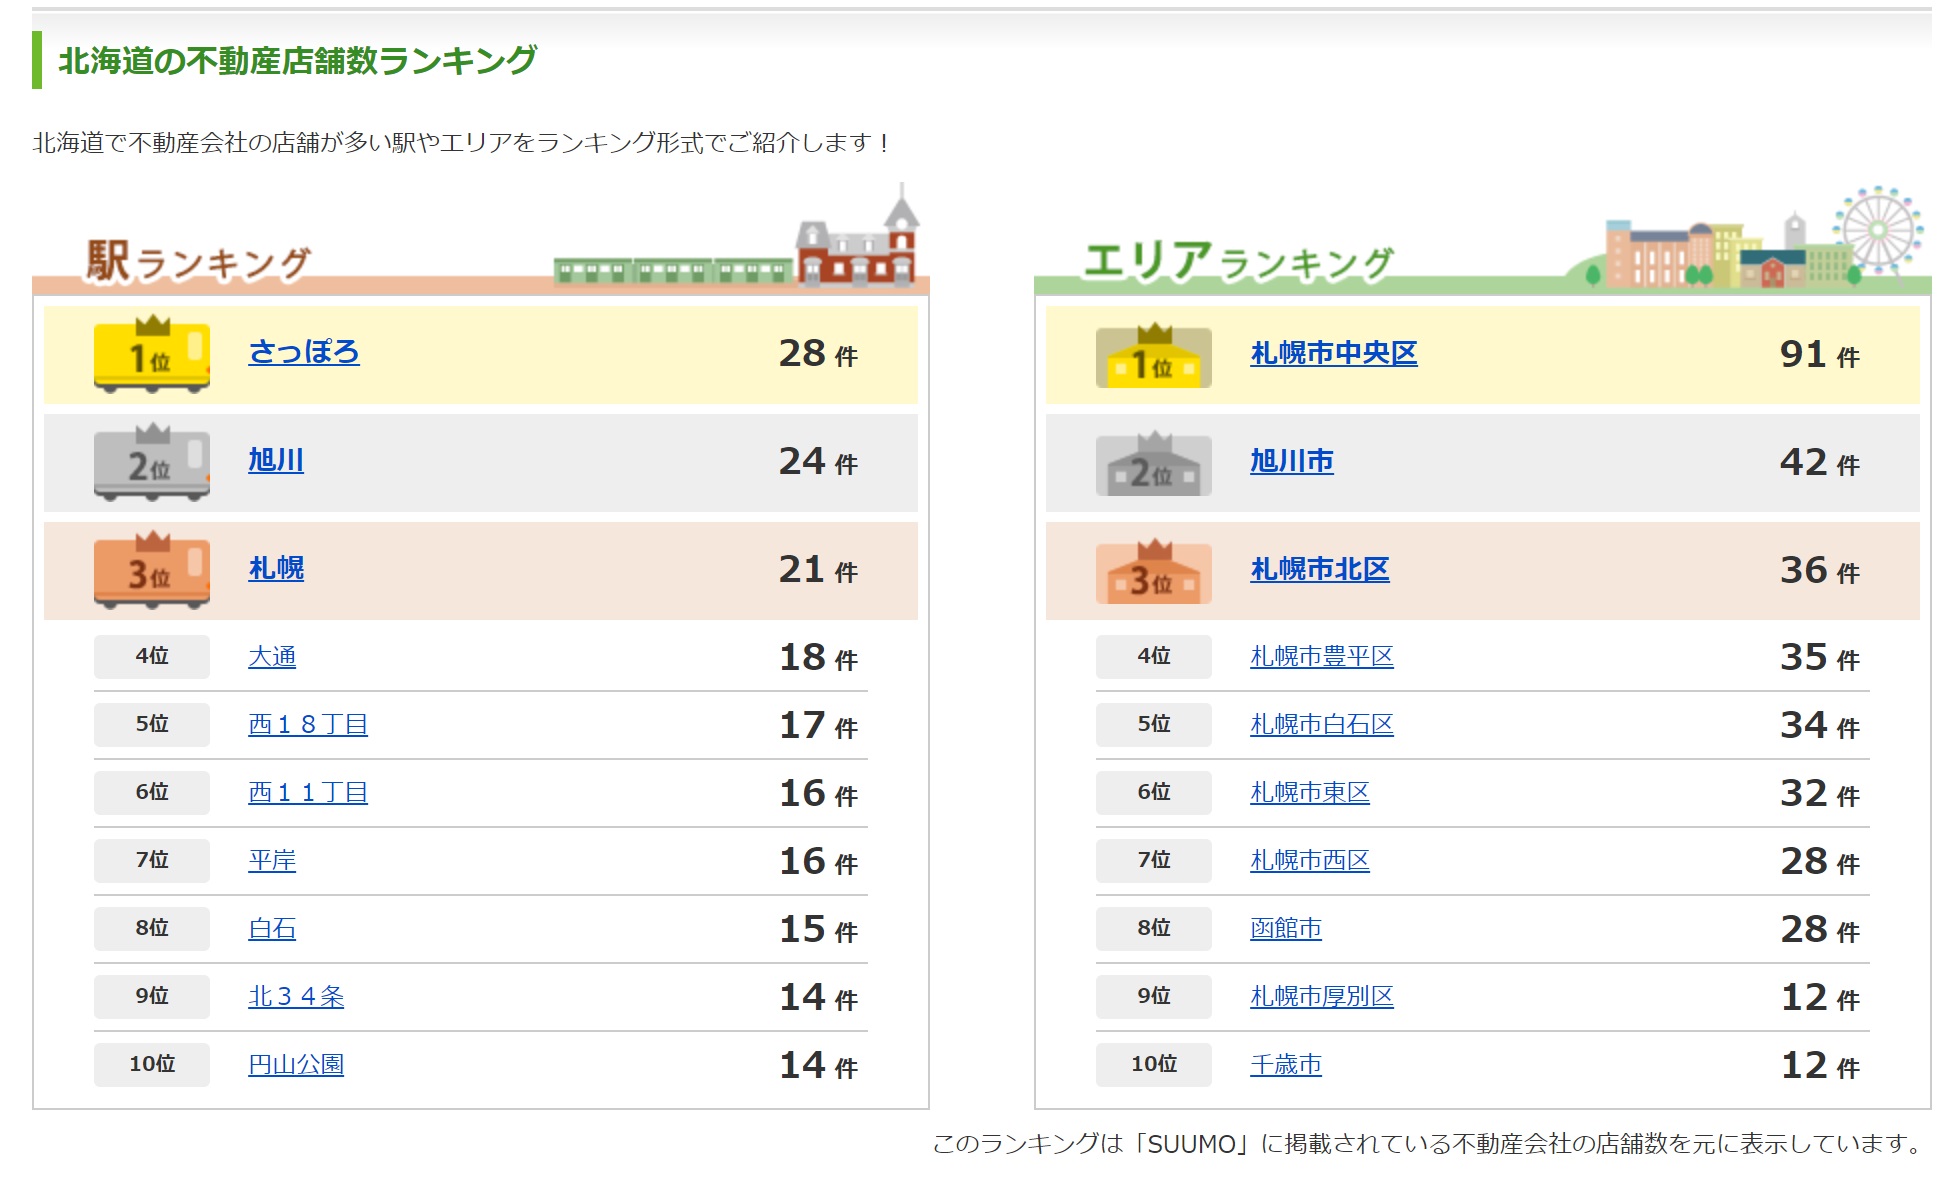1943x1177 pixels.
Task: Open the 西18丁目 station link
Action: pyautogui.click(x=308, y=725)
